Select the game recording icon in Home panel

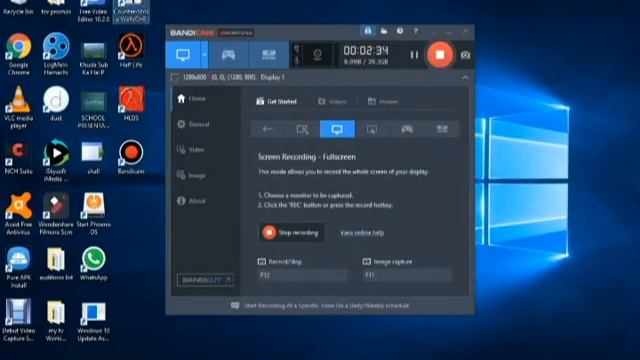click(407, 129)
